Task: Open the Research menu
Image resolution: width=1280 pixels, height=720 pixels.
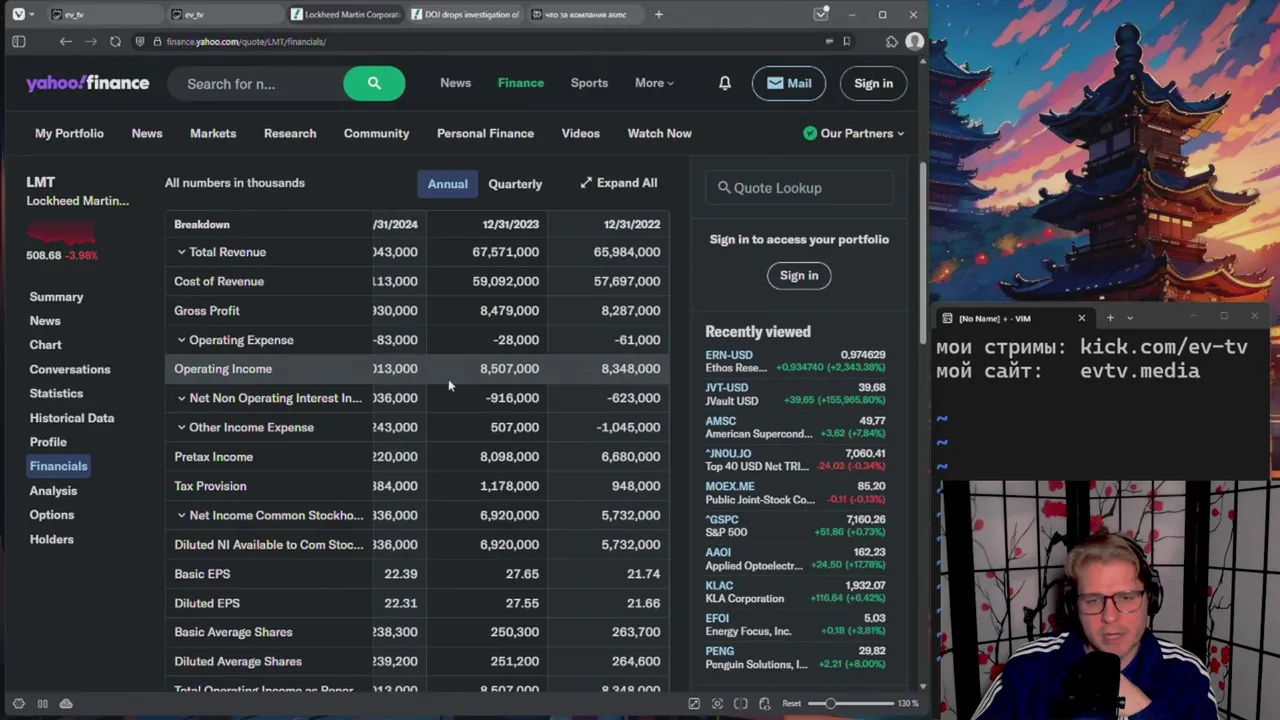Action: coord(290,133)
